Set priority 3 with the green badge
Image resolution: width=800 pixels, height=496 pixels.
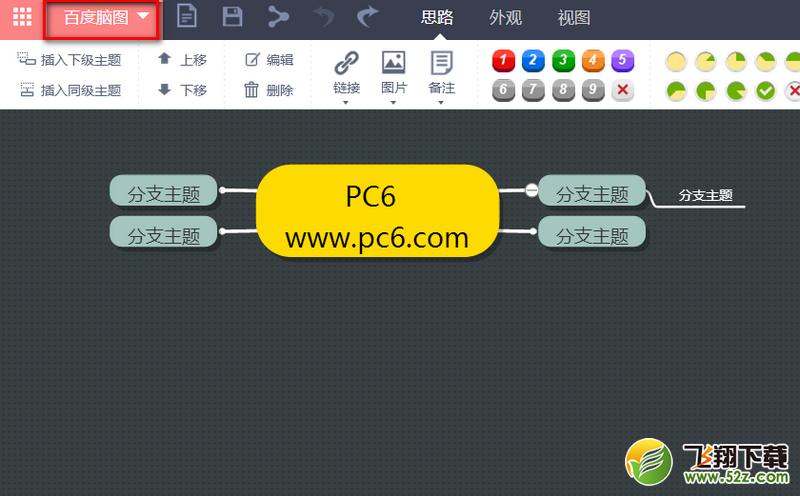click(563, 61)
